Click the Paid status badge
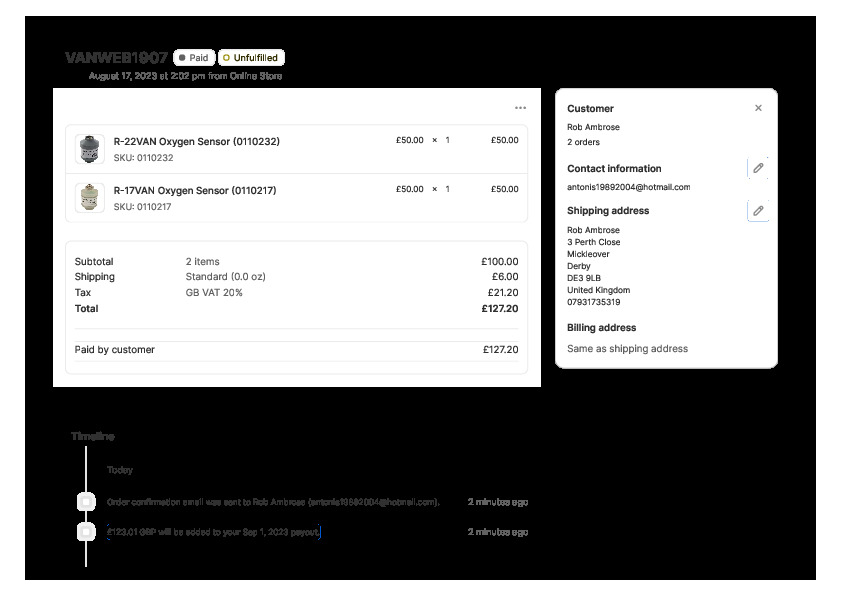 point(193,58)
